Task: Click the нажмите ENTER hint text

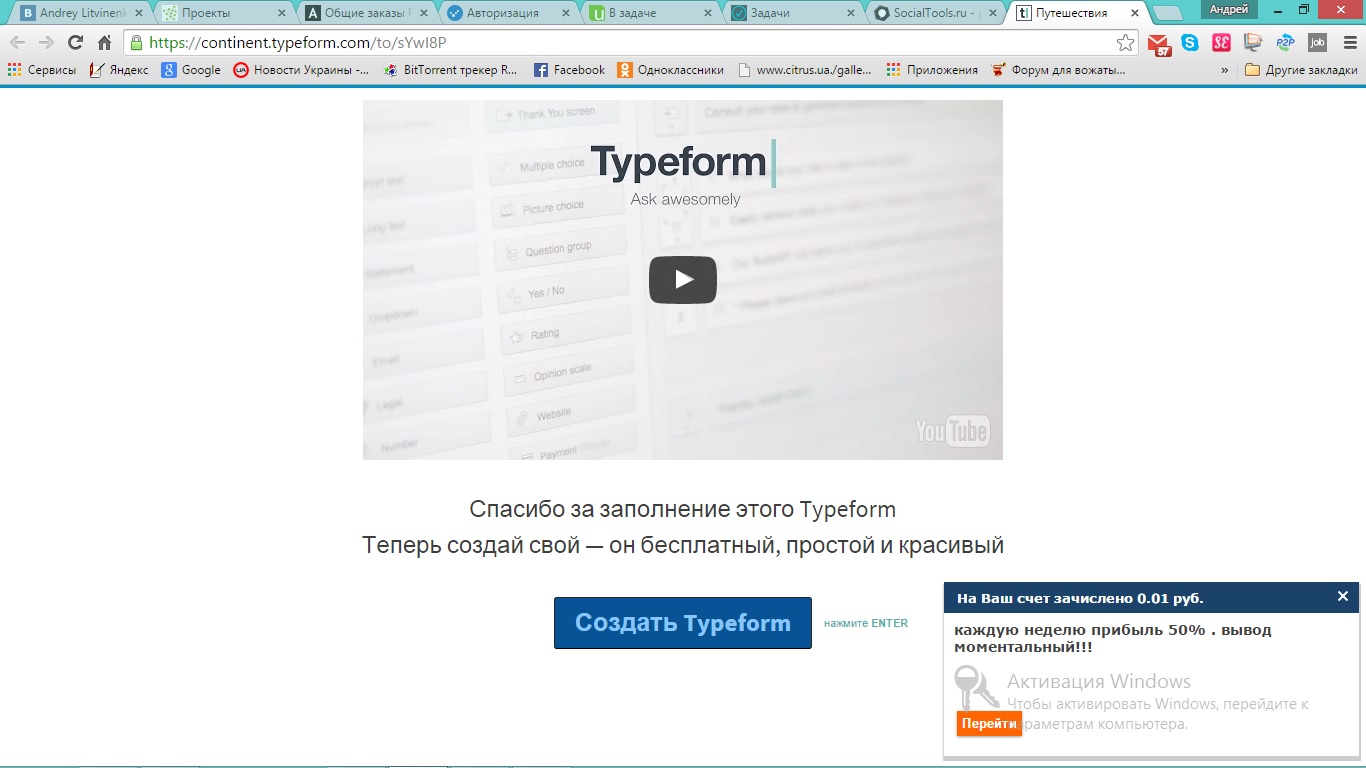Action: (x=866, y=623)
